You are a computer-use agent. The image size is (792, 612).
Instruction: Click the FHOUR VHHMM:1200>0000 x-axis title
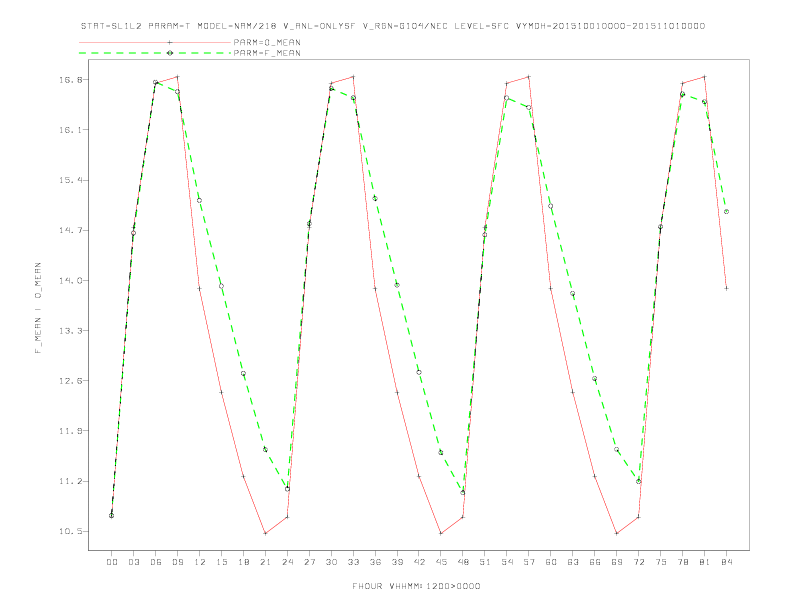pos(416,586)
